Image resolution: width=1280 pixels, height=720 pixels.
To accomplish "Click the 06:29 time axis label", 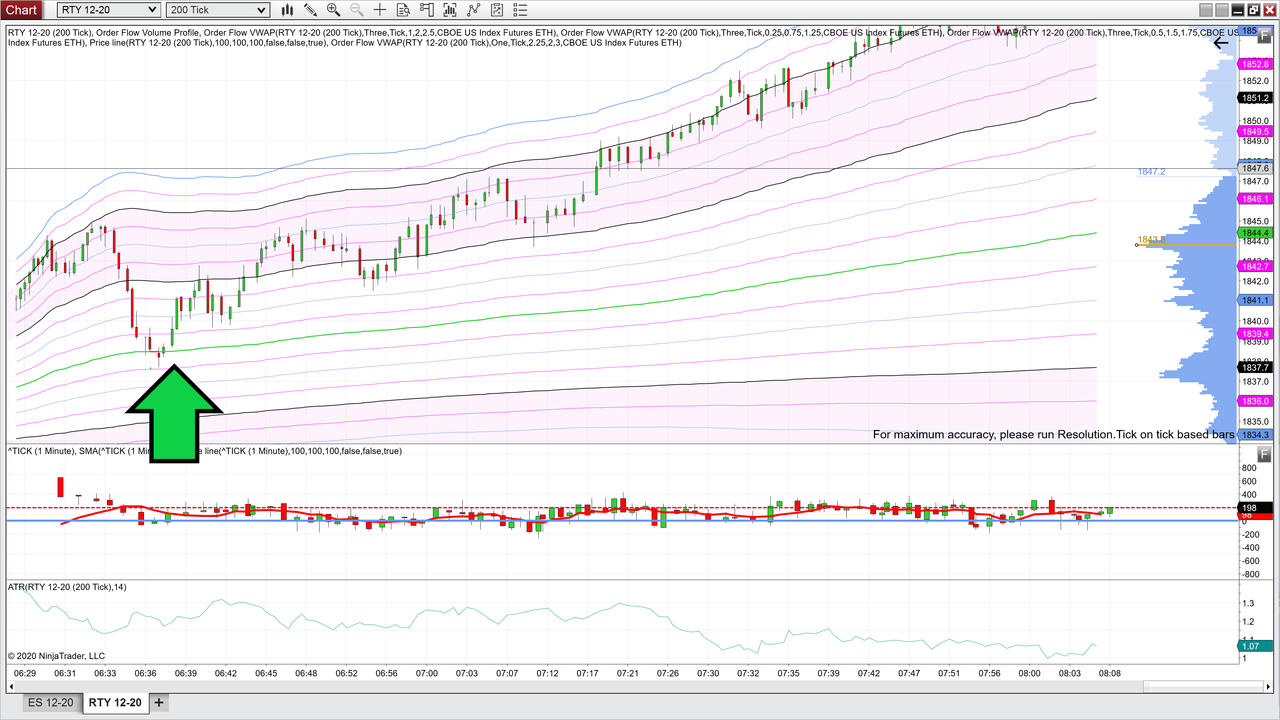I will click(x=26, y=674).
